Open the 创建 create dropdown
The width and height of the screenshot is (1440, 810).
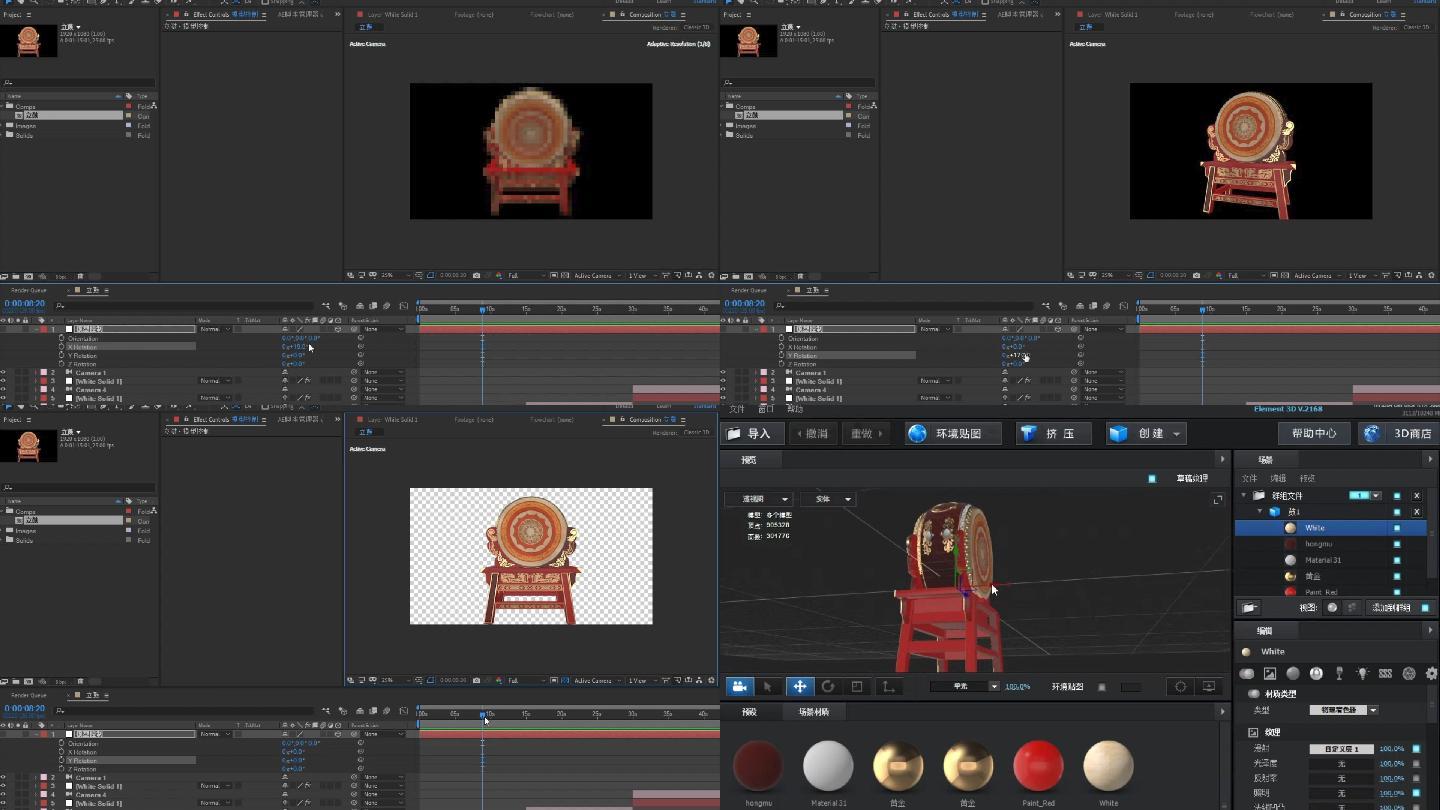click(x=1146, y=433)
